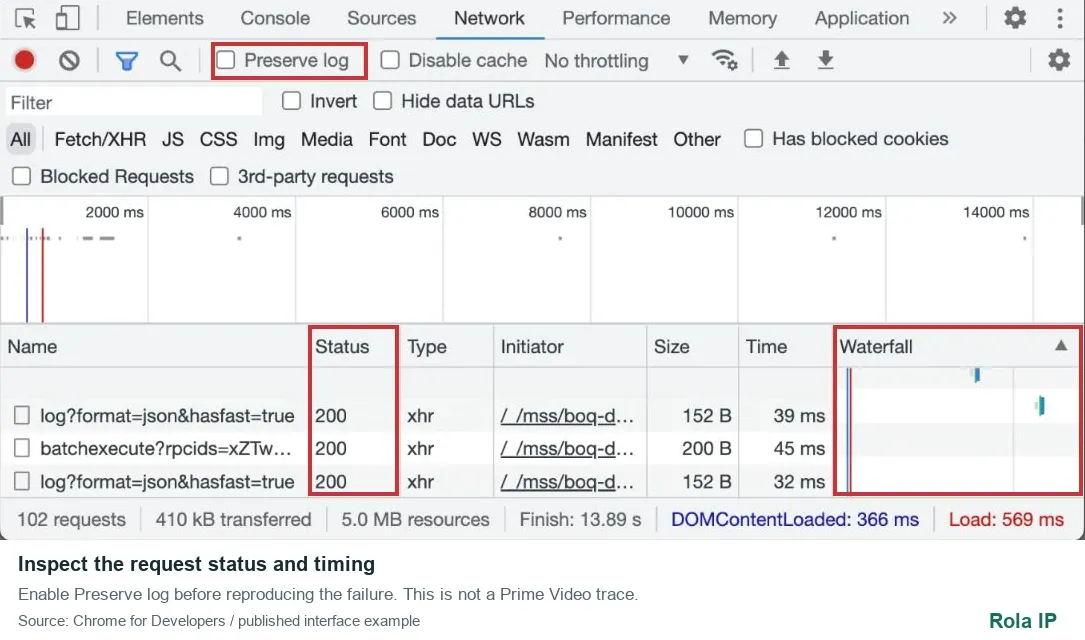
Task: Enable the Disable cache checkbox
Action: tap(390, 60)
